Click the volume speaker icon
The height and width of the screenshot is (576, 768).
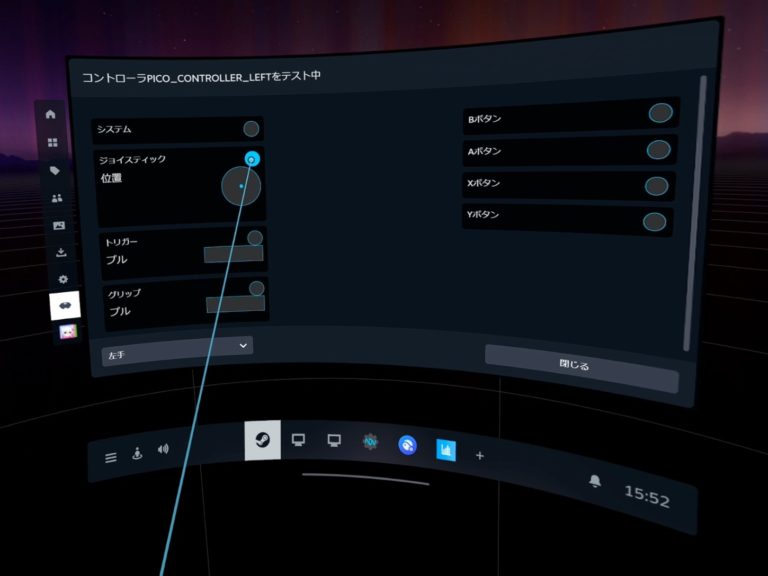coord(163,449)
